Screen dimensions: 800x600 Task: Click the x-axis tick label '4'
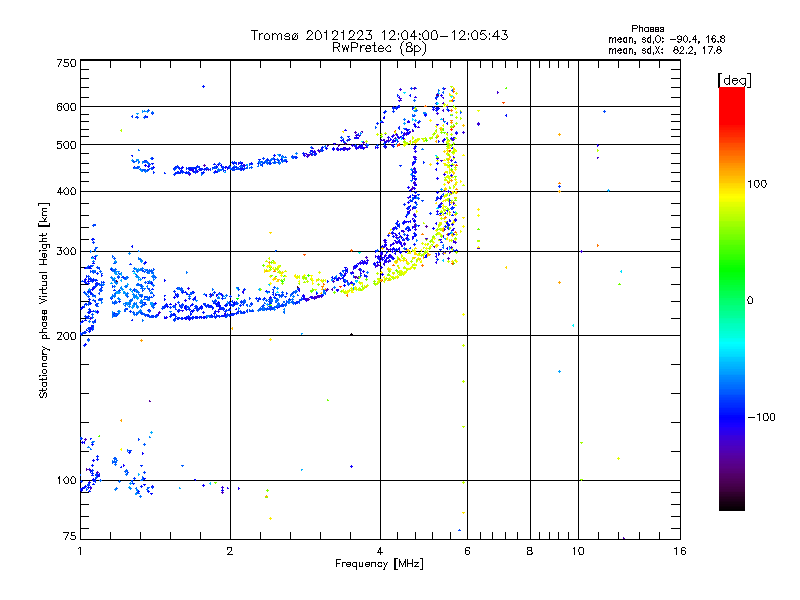pyautogui.click(x=380, y=551)
